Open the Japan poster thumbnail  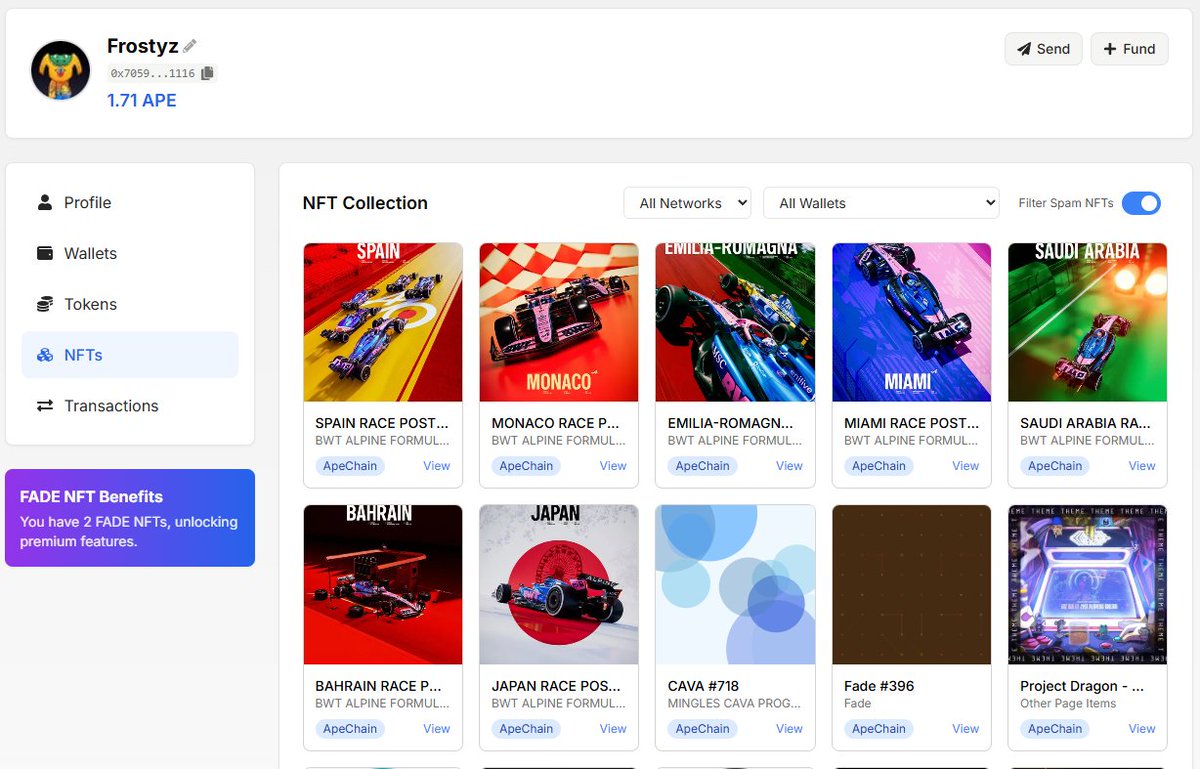[559, 585]
